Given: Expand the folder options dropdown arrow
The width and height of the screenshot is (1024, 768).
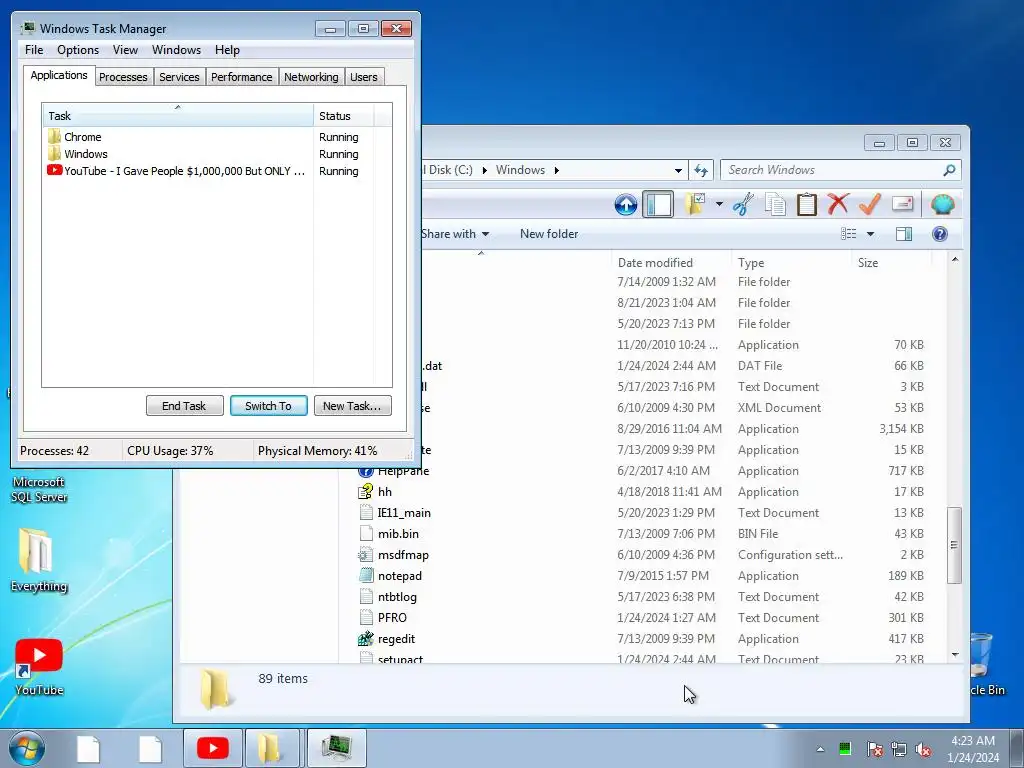Looking at the screenshot, I should [x=719, y=204].
